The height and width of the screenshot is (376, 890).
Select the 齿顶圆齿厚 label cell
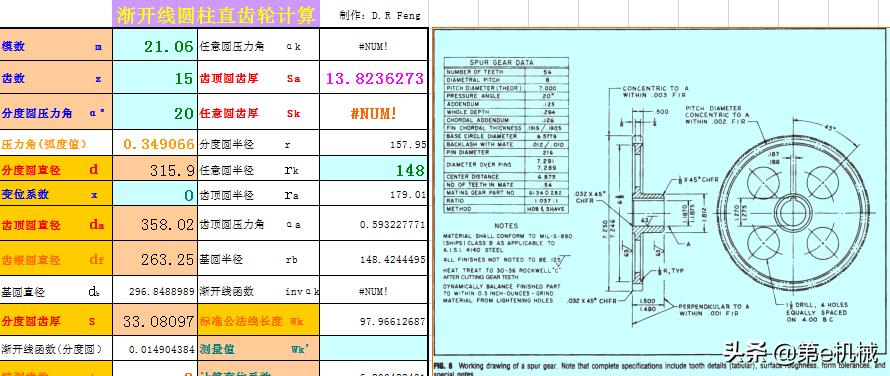coord(258,78)
